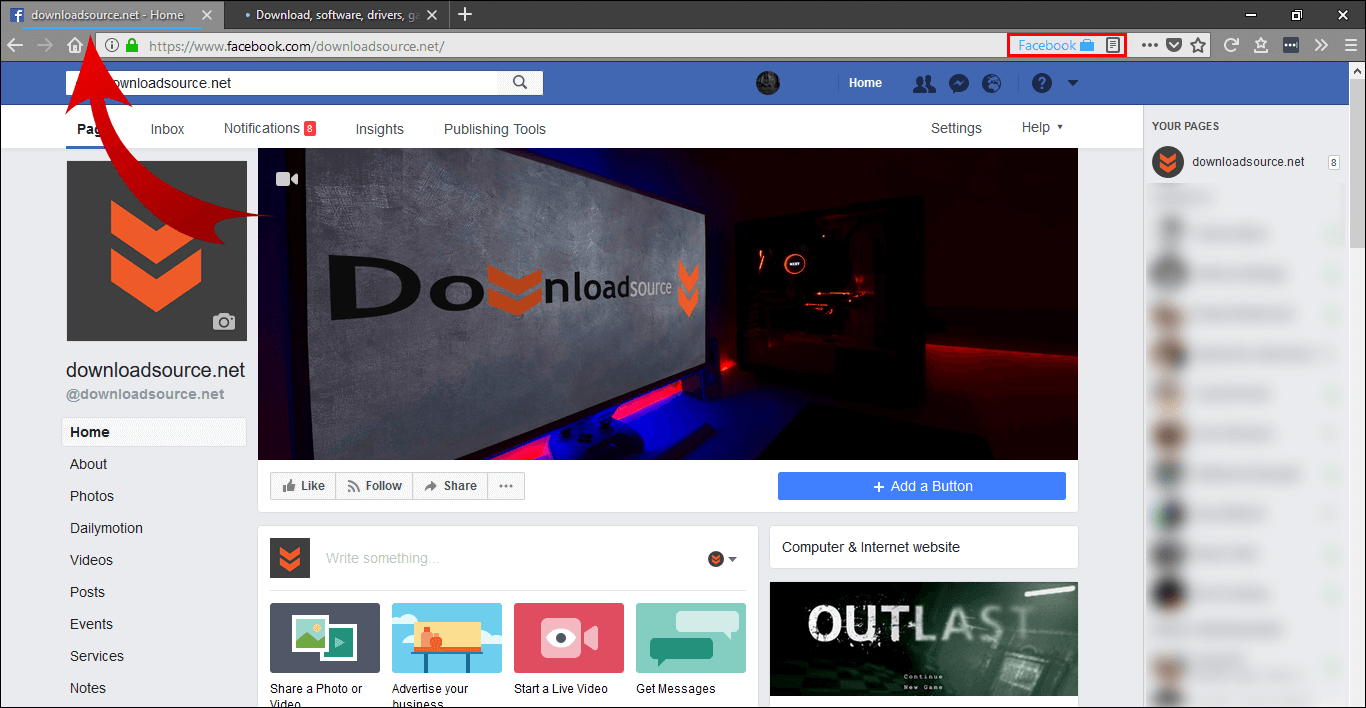Click the @downloadsource.net username

click(145, 394)
